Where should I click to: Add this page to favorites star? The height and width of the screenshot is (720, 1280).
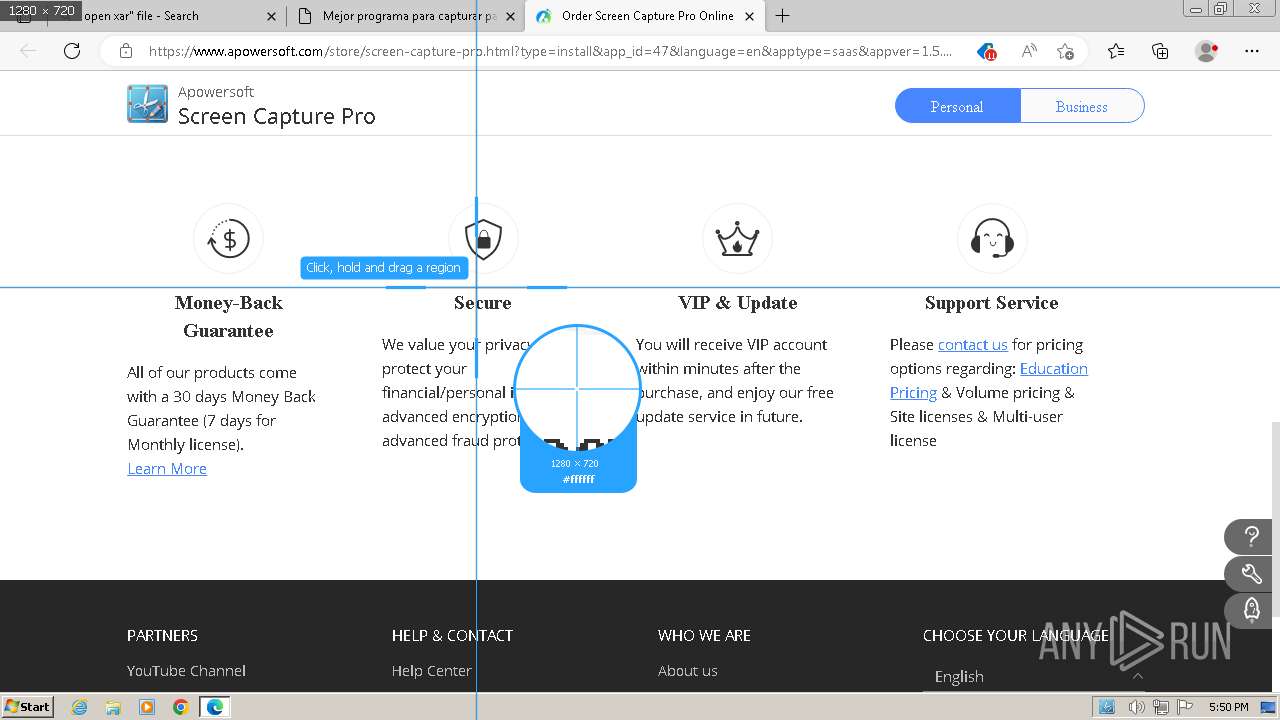click(x=1065, y=51)
